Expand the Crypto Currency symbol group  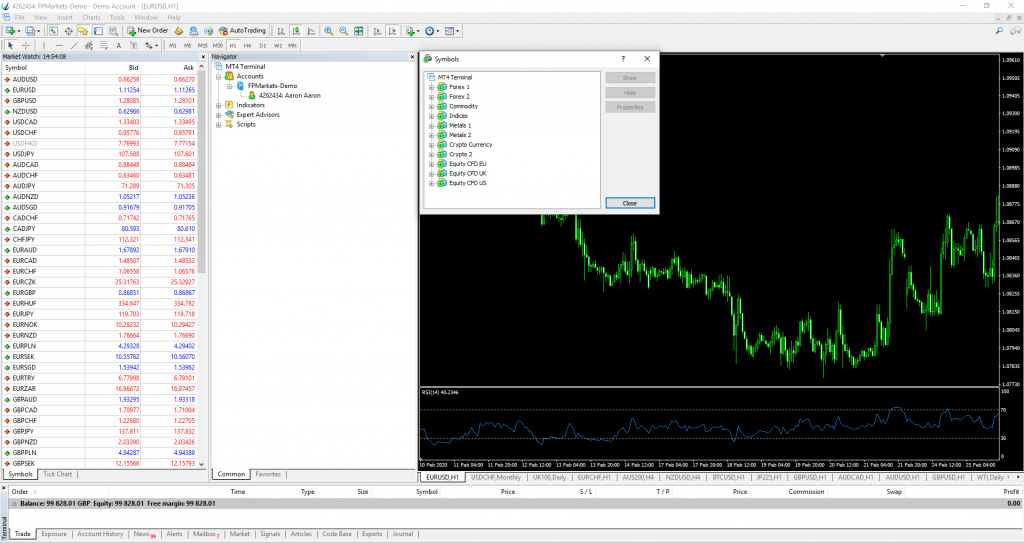pos(431,145)
